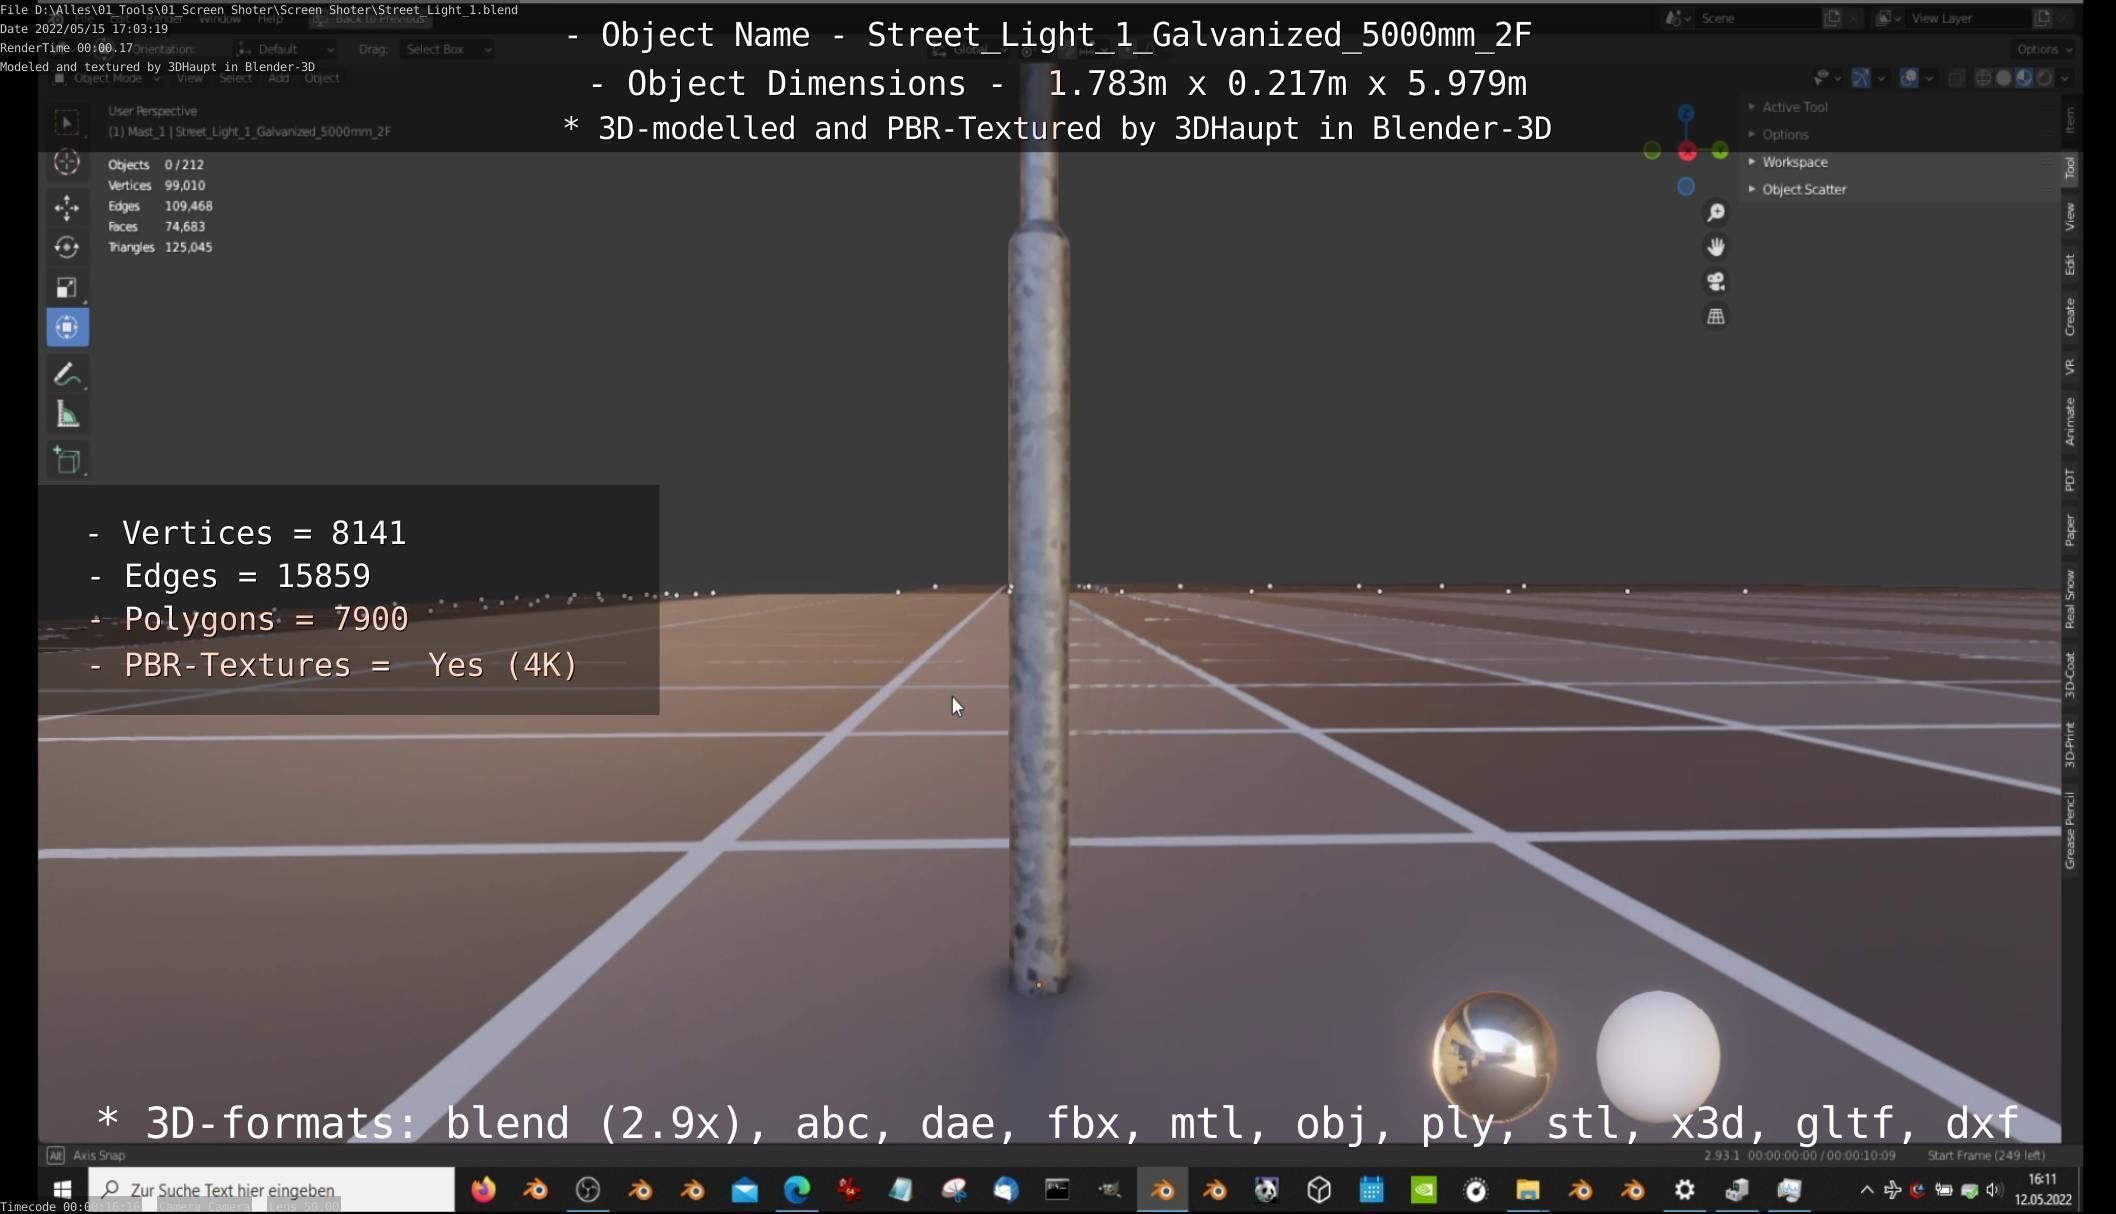Select the Add Cube tool
Image resolution: width=2116 pixels, height=1214 pixels.
click(67, 460)
